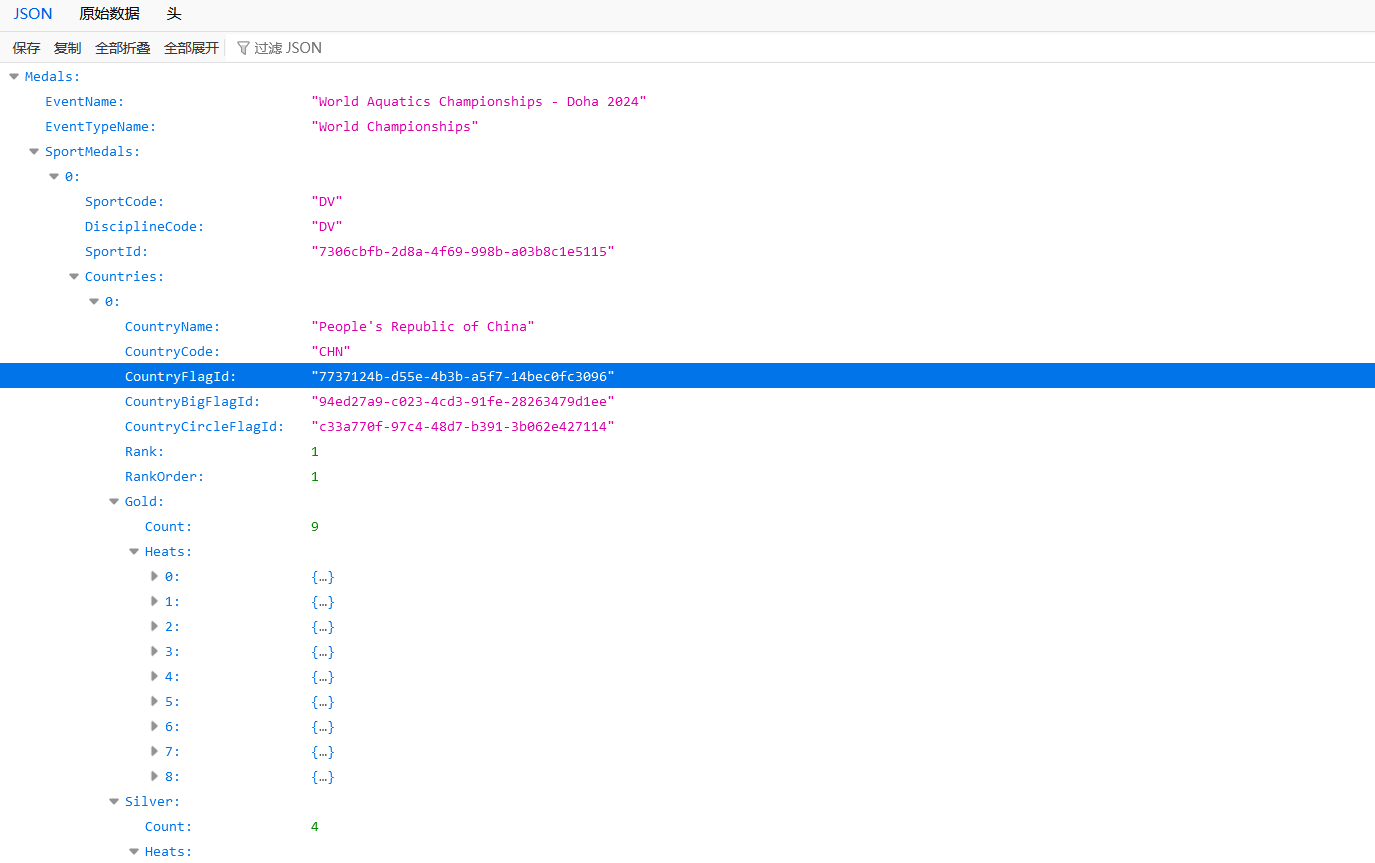1375x863 pixels.
Task: Collapse item 0 under Countries
Action: point(94,301)
